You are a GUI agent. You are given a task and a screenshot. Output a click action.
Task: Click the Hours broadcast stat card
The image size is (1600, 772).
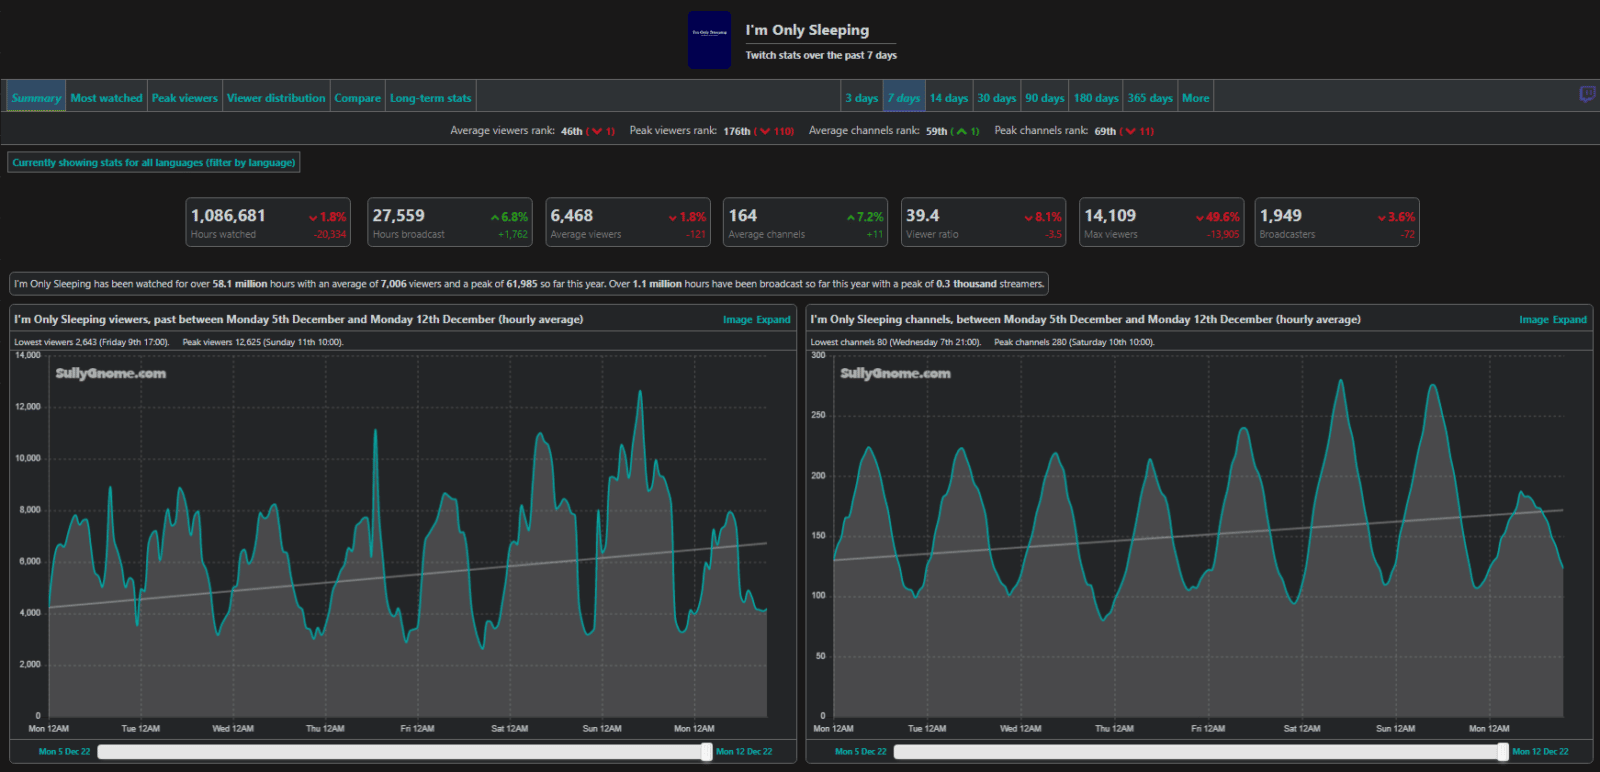coord(449,222)
